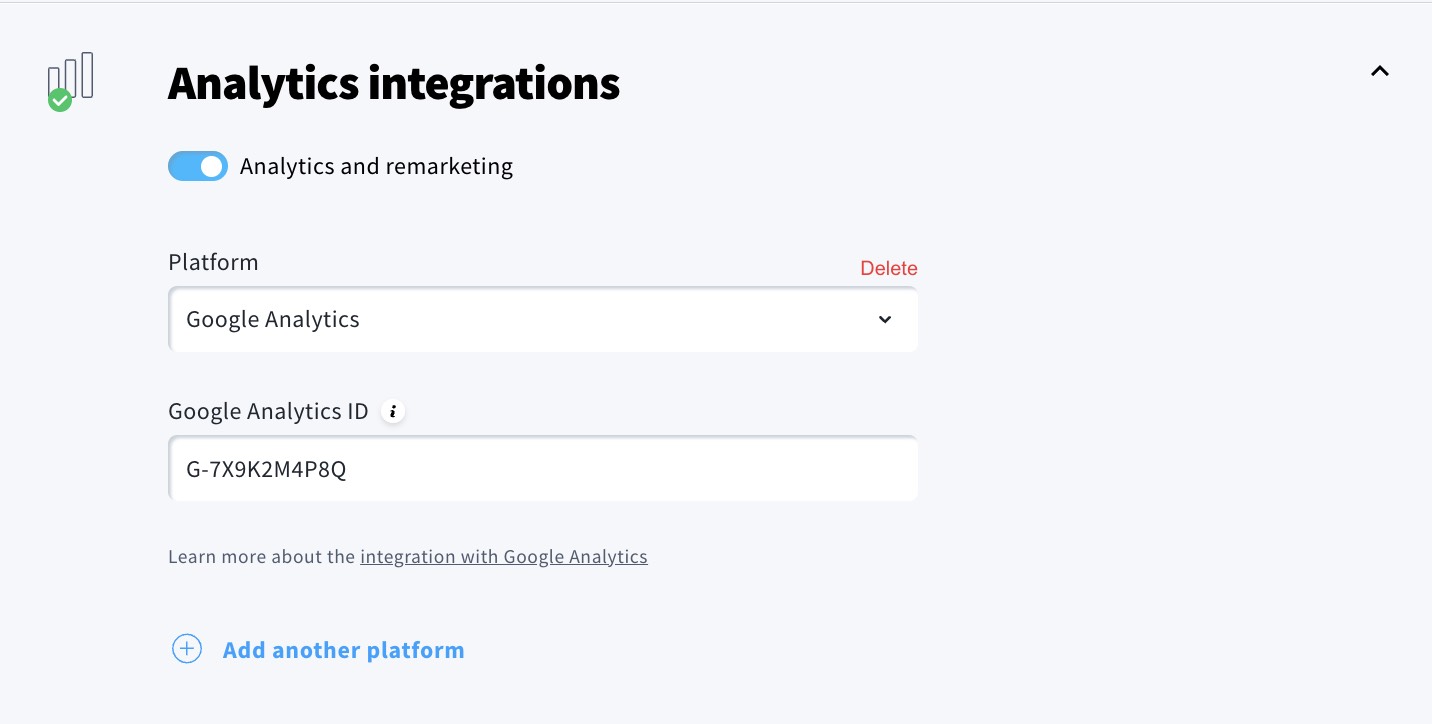Focus the Google Analytics ID field
The image size is (1432, 724).
[543, 468]
